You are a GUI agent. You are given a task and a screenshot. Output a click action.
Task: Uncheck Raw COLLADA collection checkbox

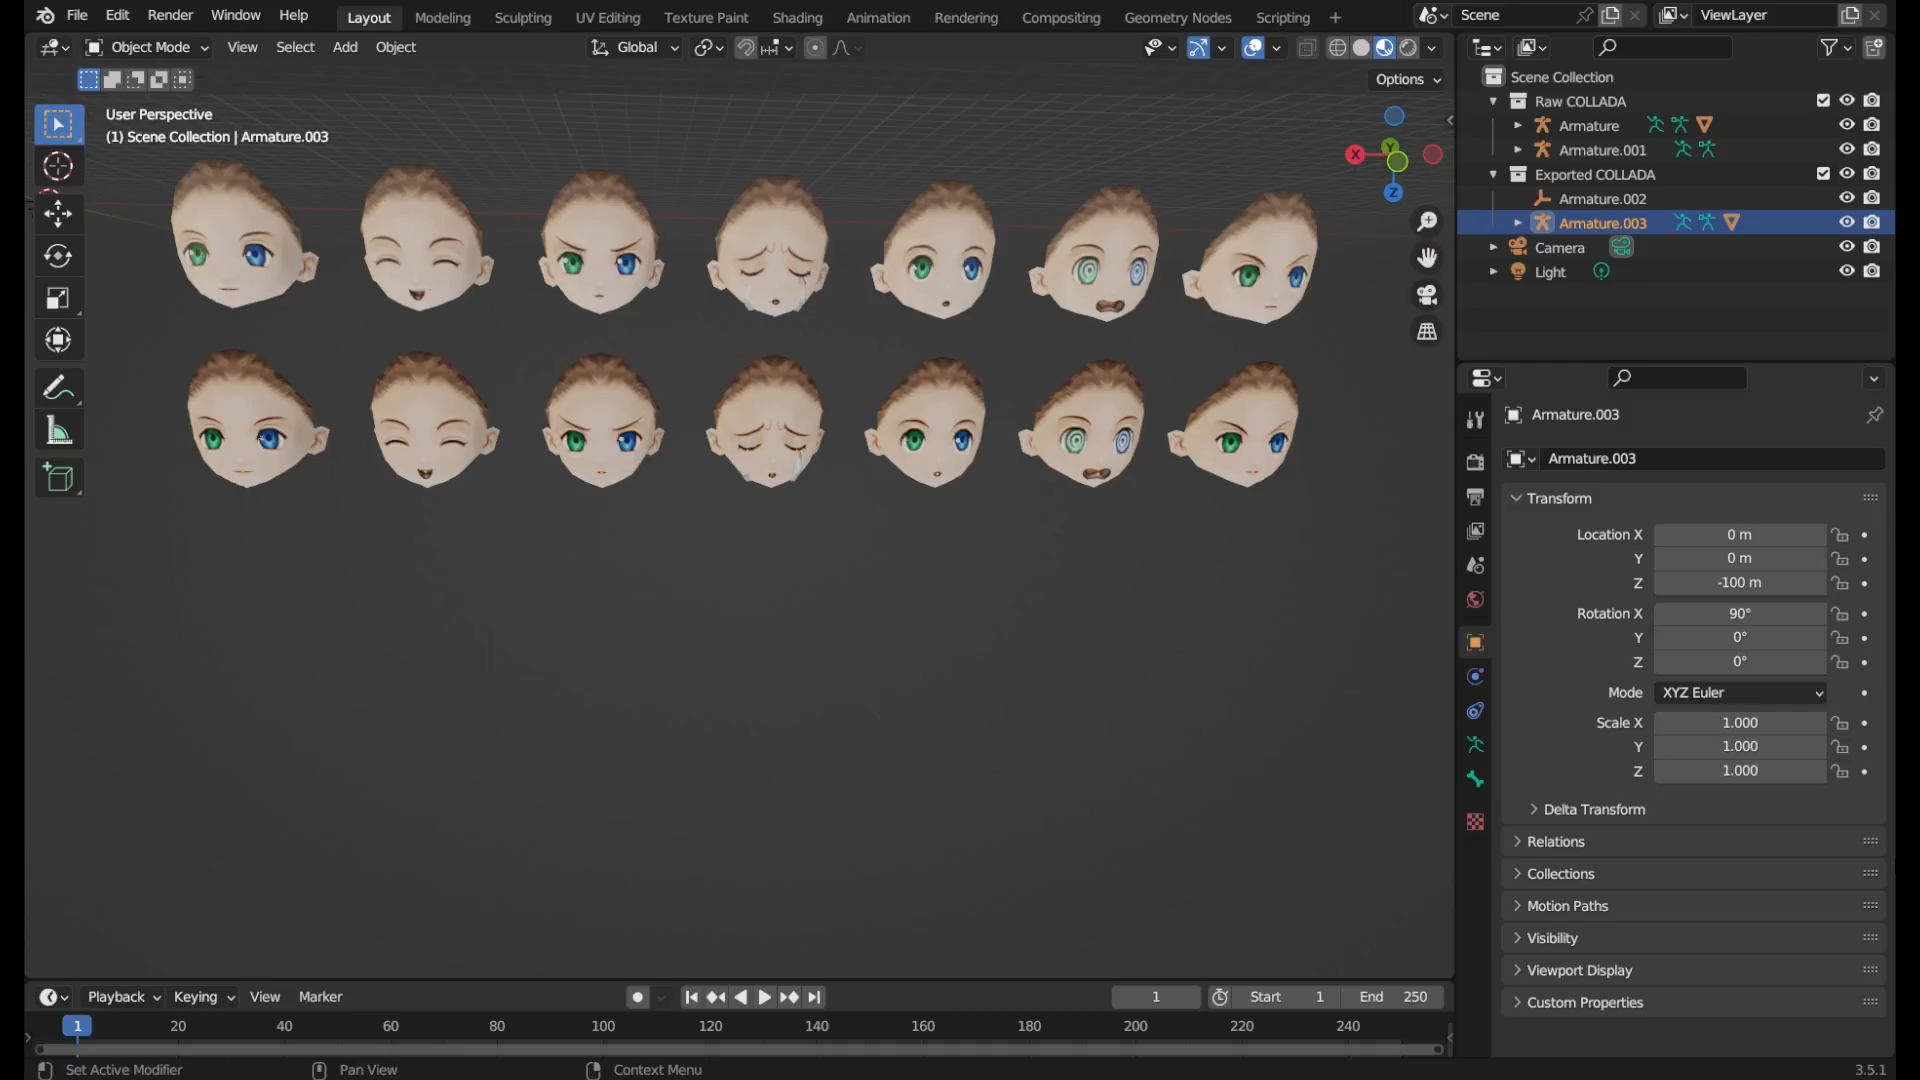coord(1822,101)
